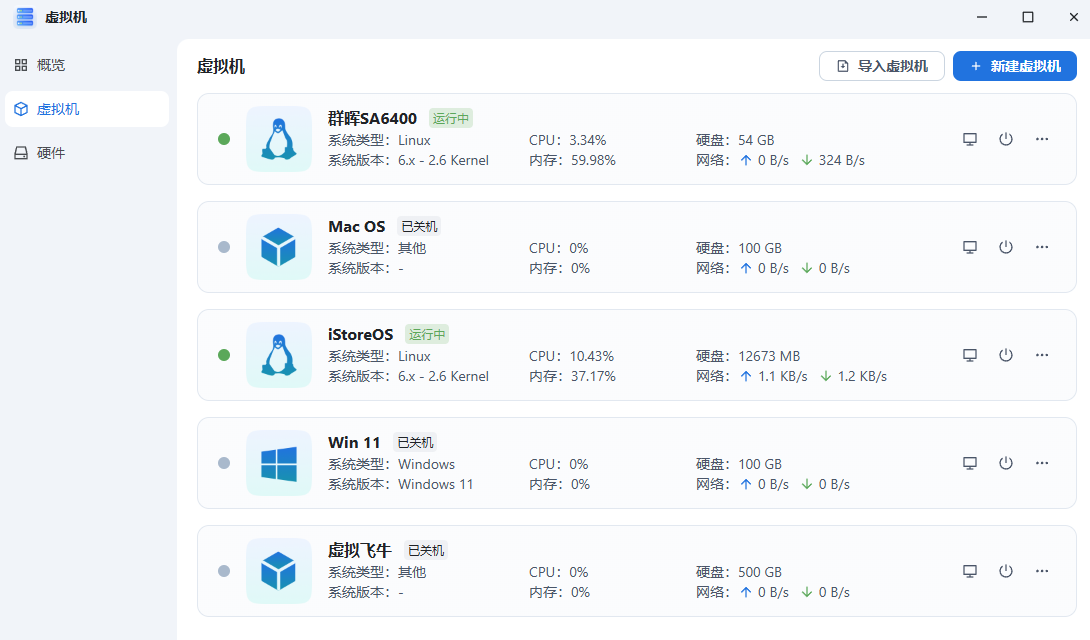Close the 虚拟机 window
This screenshot has height=640, width=1090.
pyautogui.click(x=1073, y=17)
